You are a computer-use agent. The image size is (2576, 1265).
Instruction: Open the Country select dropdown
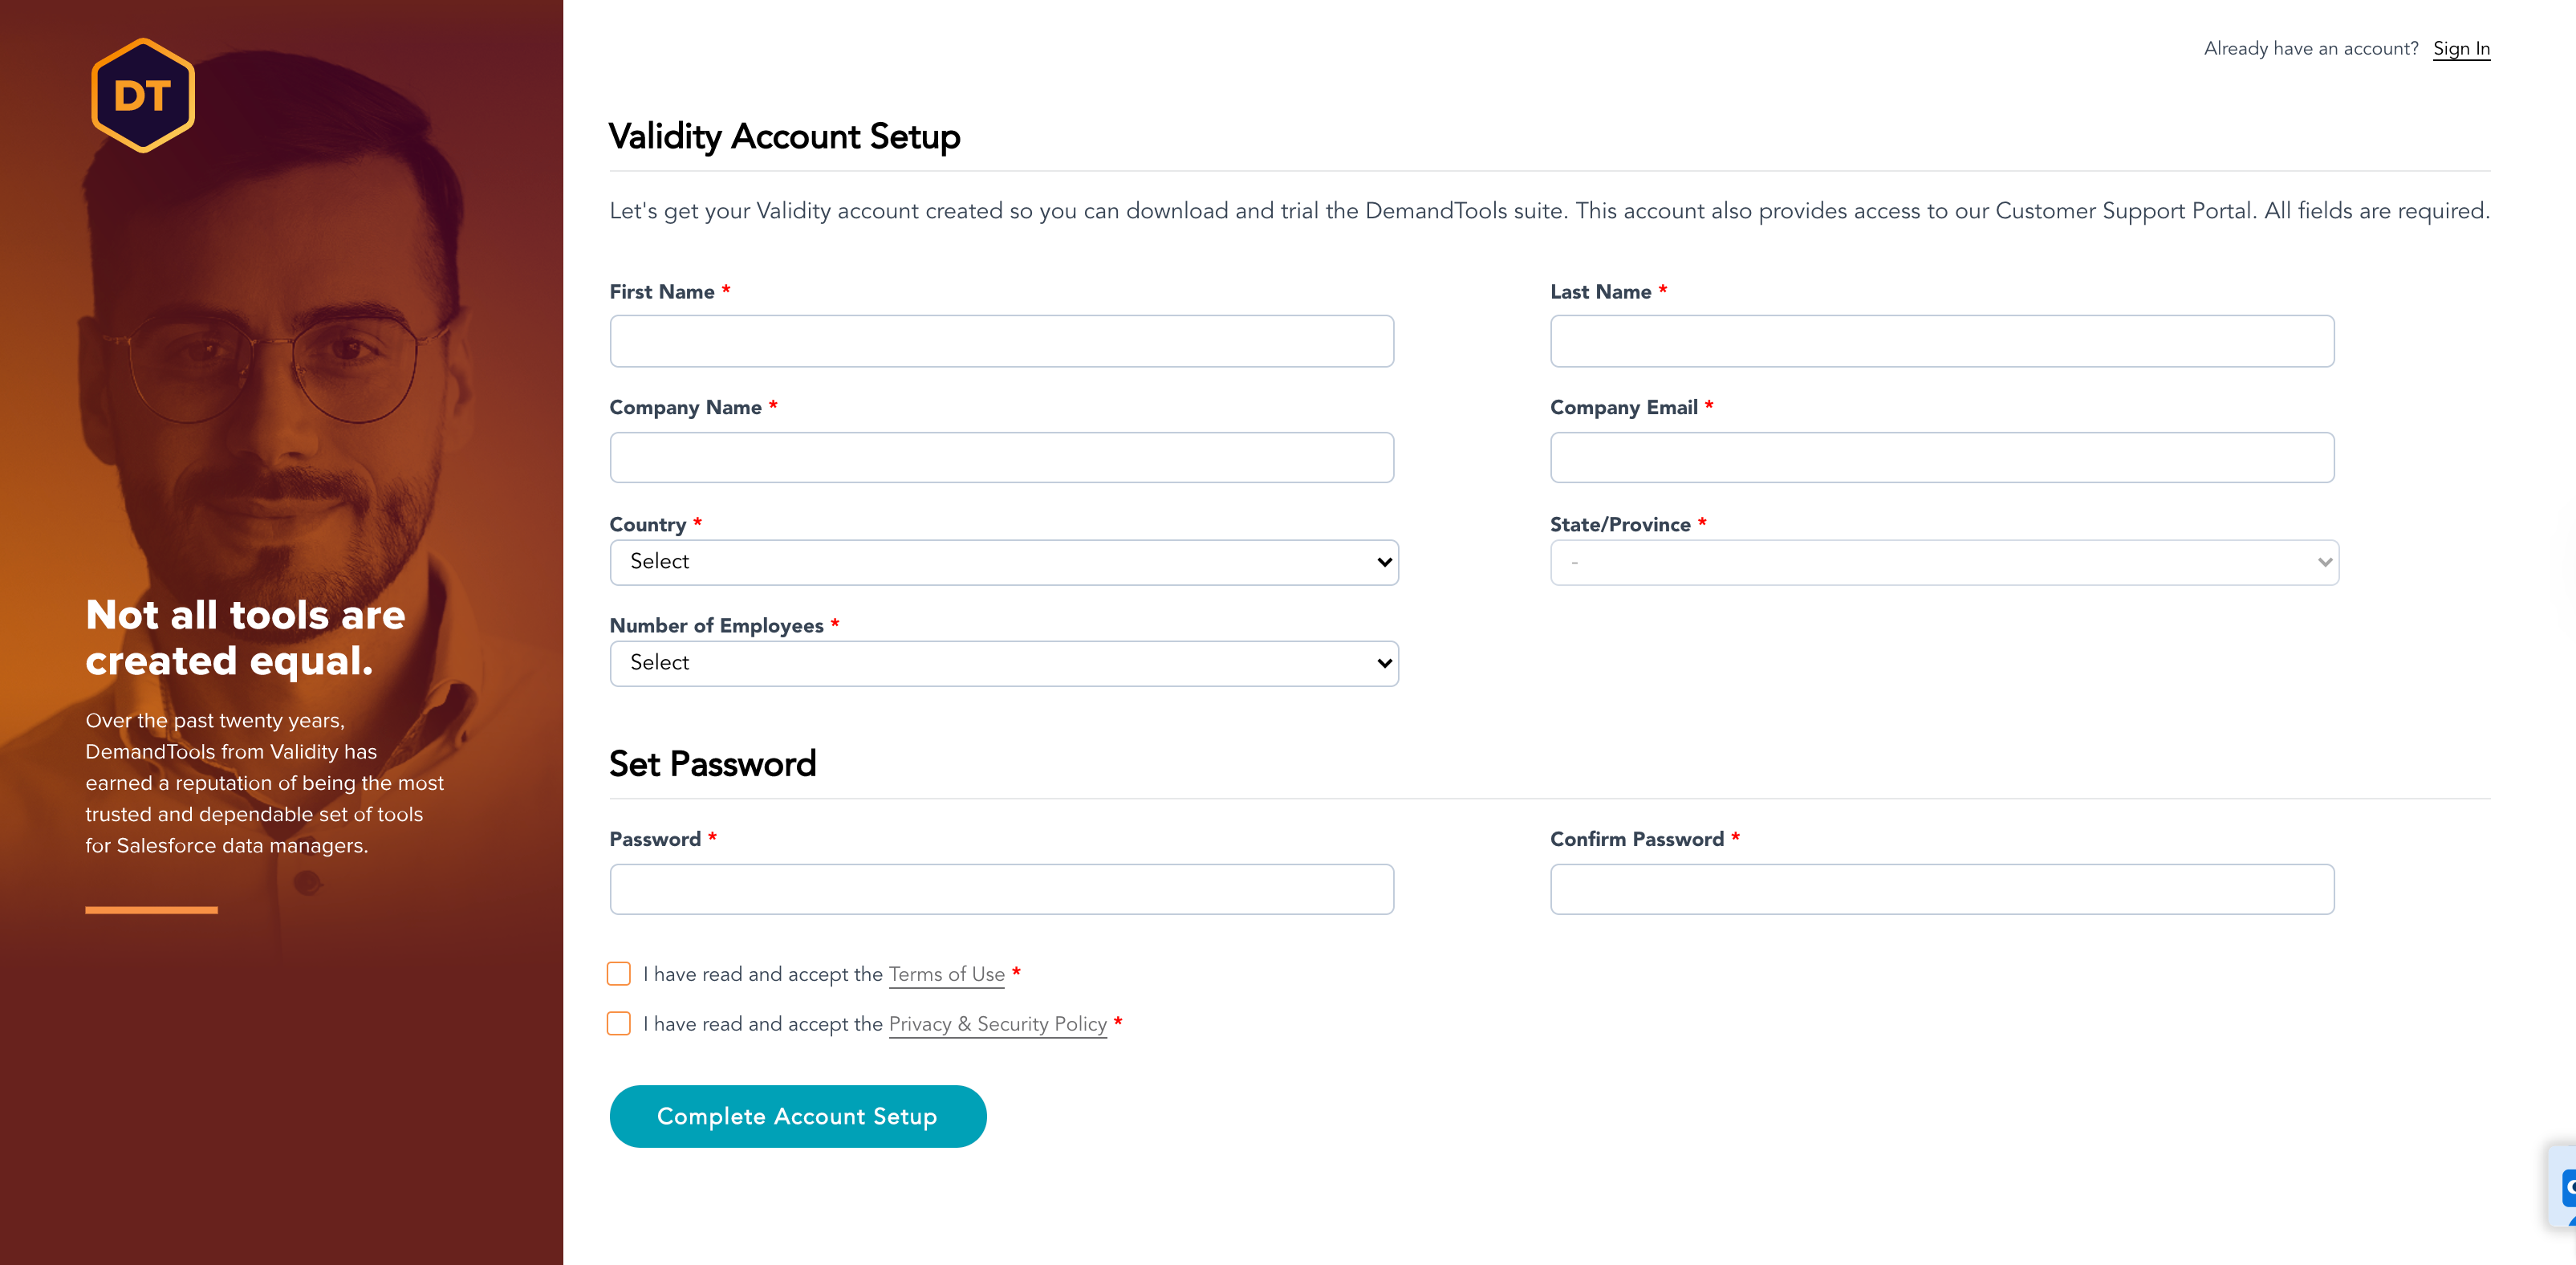tap(1004, 562)
